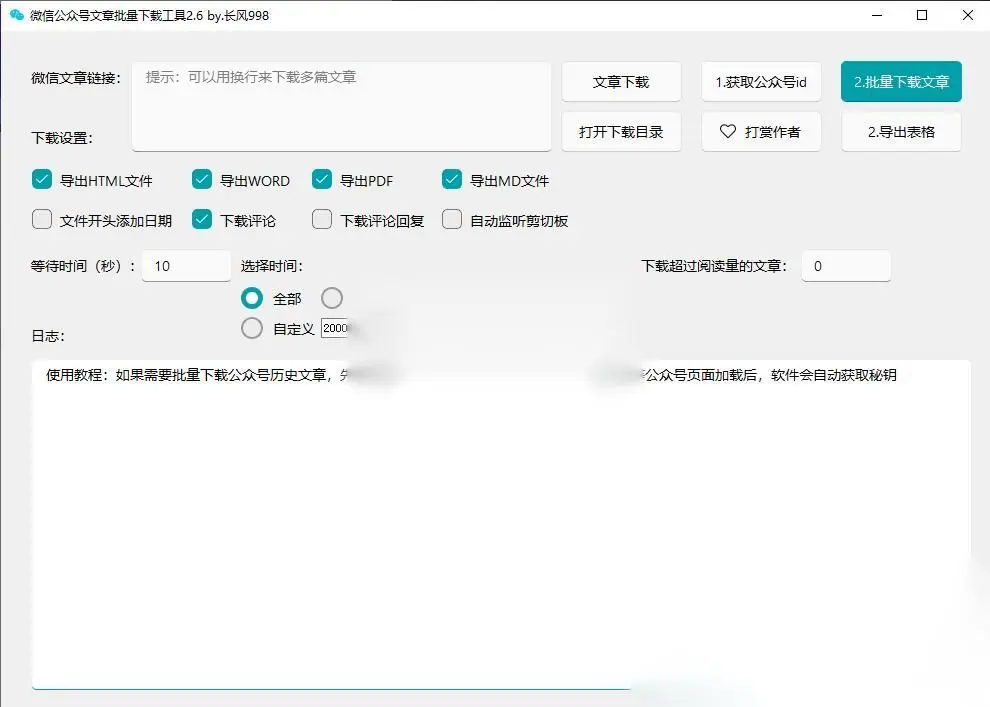Close the downloader window
This screenshot has width=990, height=707.
(968, 15)
